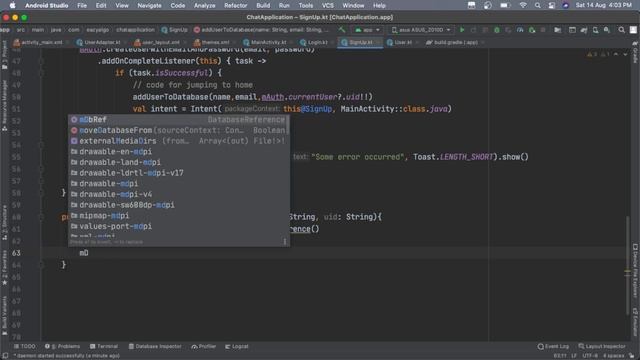Open the SDK Manager icon
Screen dimensions: 640x360
607,30
